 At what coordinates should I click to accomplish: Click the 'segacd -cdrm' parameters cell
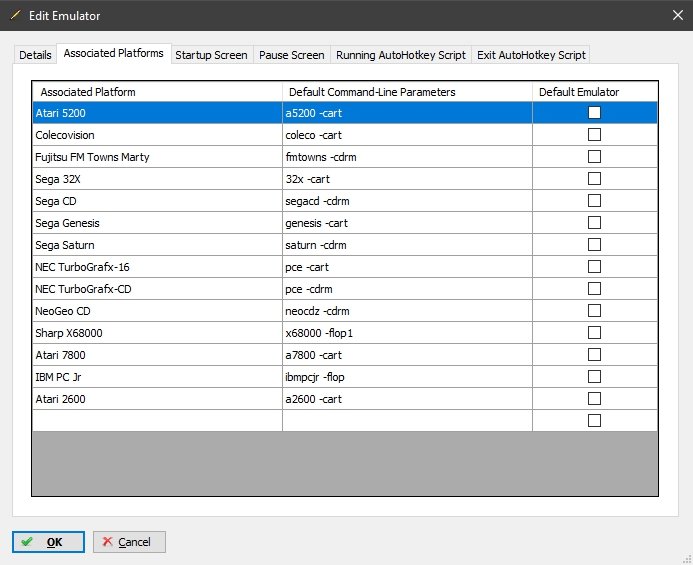(x=407, y=201)
